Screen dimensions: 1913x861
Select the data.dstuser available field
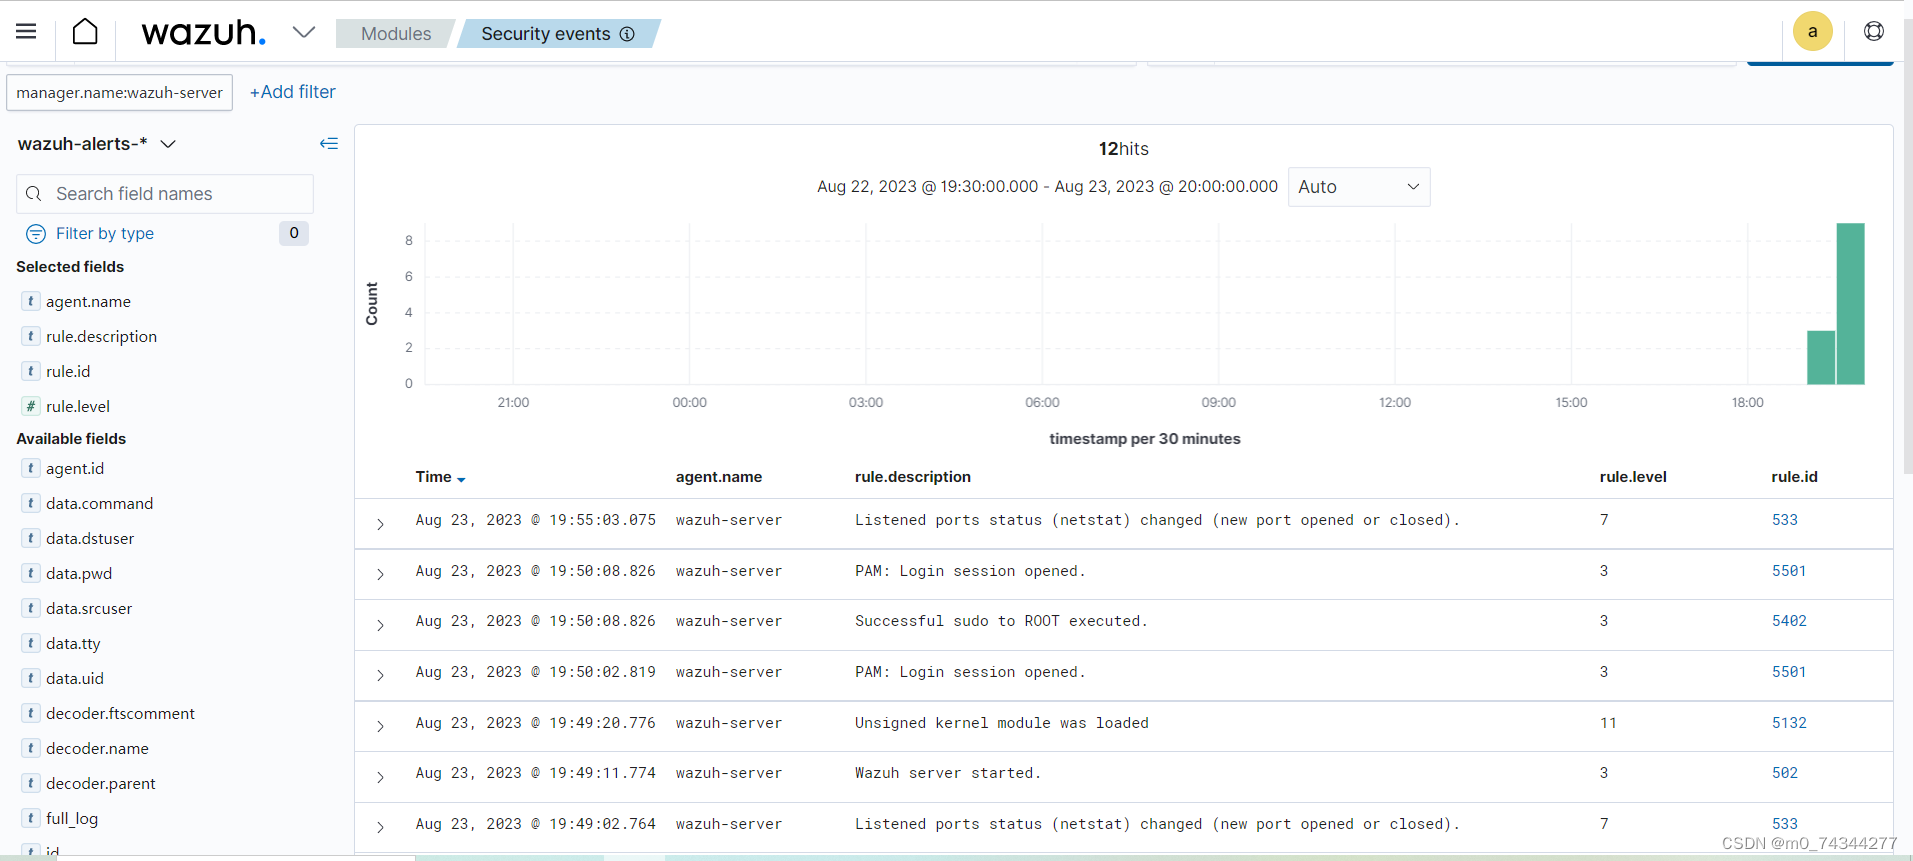[x=90, y=538]
